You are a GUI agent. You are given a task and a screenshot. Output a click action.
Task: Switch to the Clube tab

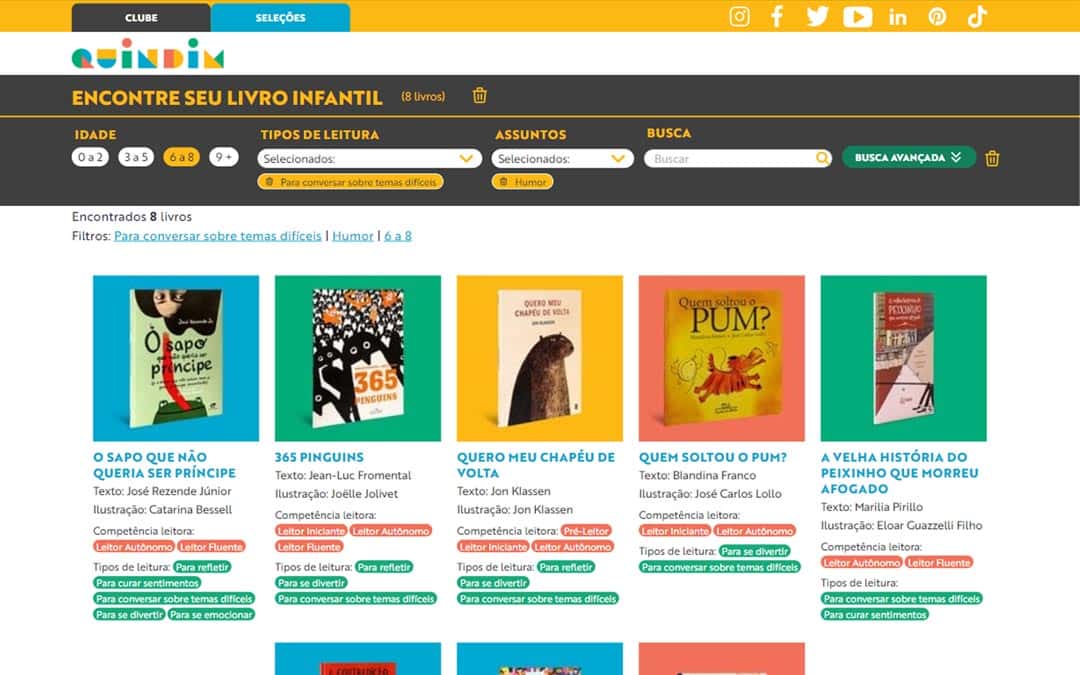coord(141,18)
